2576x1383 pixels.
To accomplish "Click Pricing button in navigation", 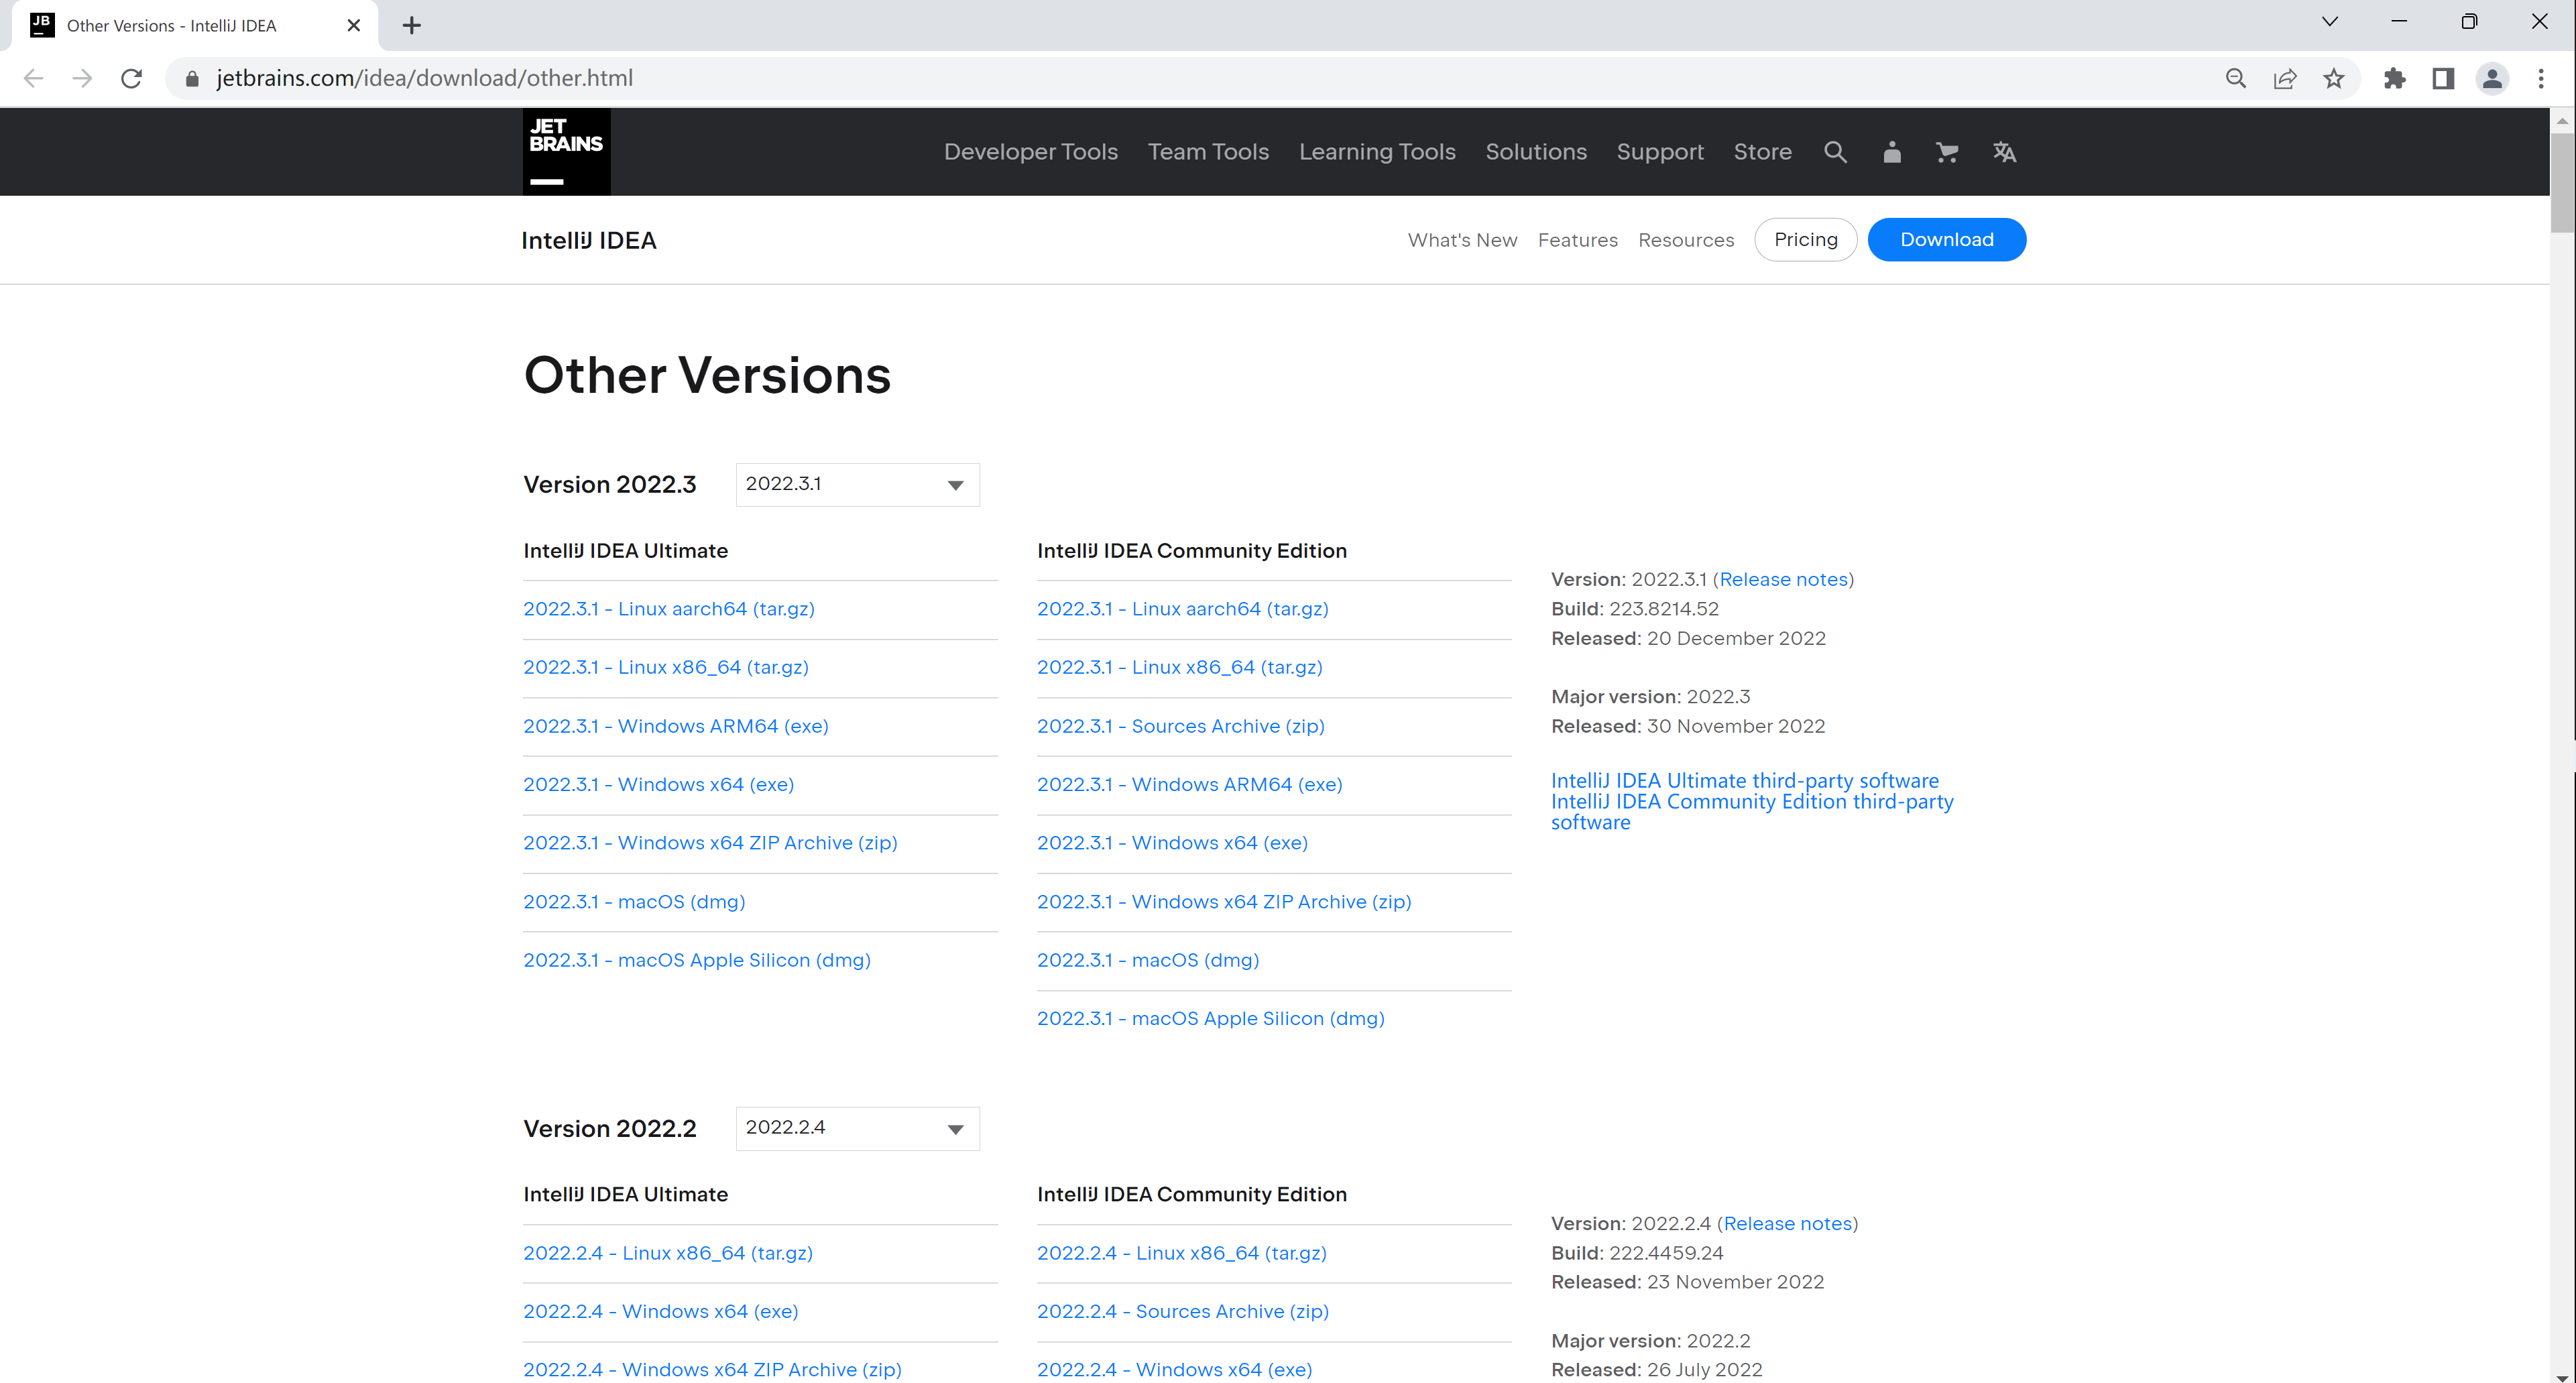I will tap(1804, 239).
